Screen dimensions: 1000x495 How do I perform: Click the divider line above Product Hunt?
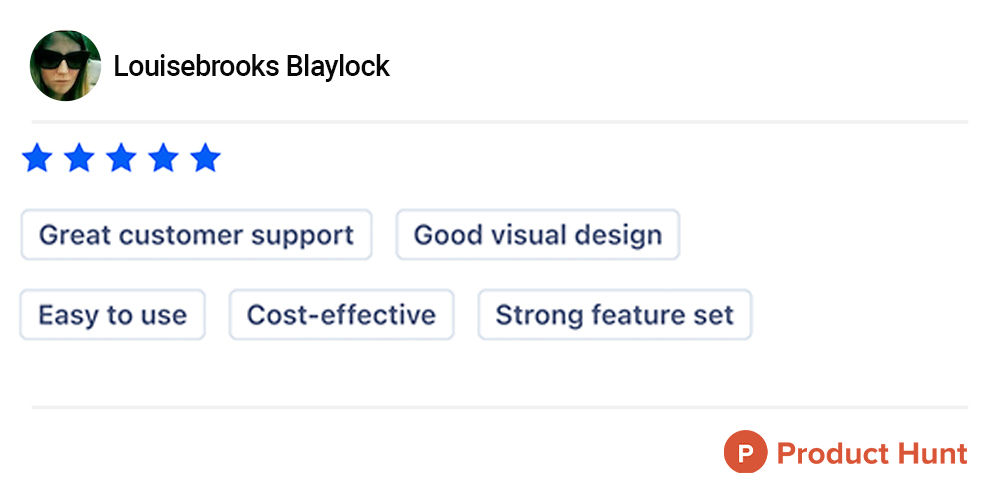tap(500, 407)
